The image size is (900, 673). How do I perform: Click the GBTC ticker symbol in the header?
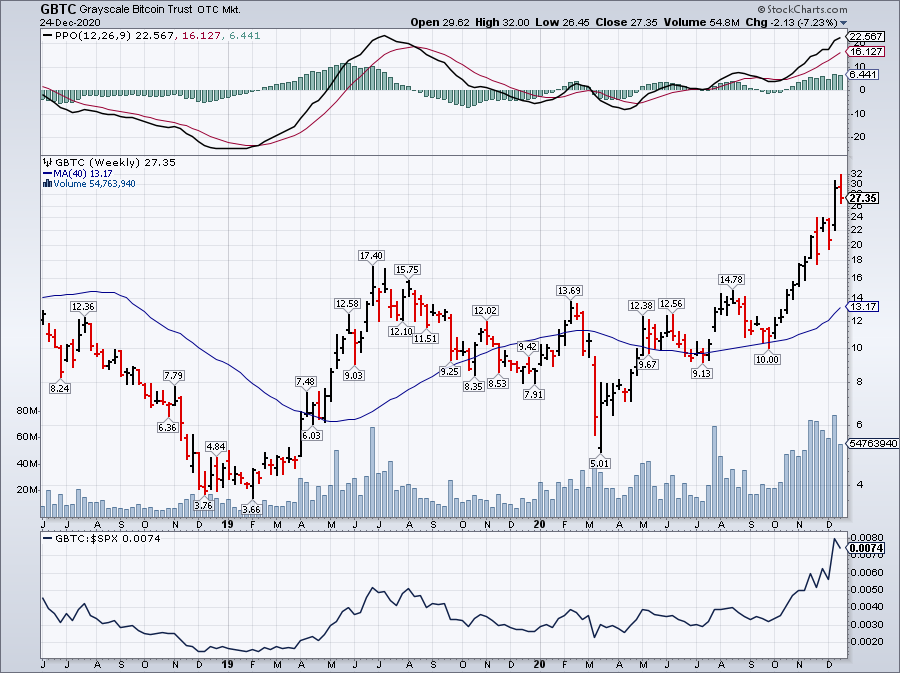pos(59,9)
